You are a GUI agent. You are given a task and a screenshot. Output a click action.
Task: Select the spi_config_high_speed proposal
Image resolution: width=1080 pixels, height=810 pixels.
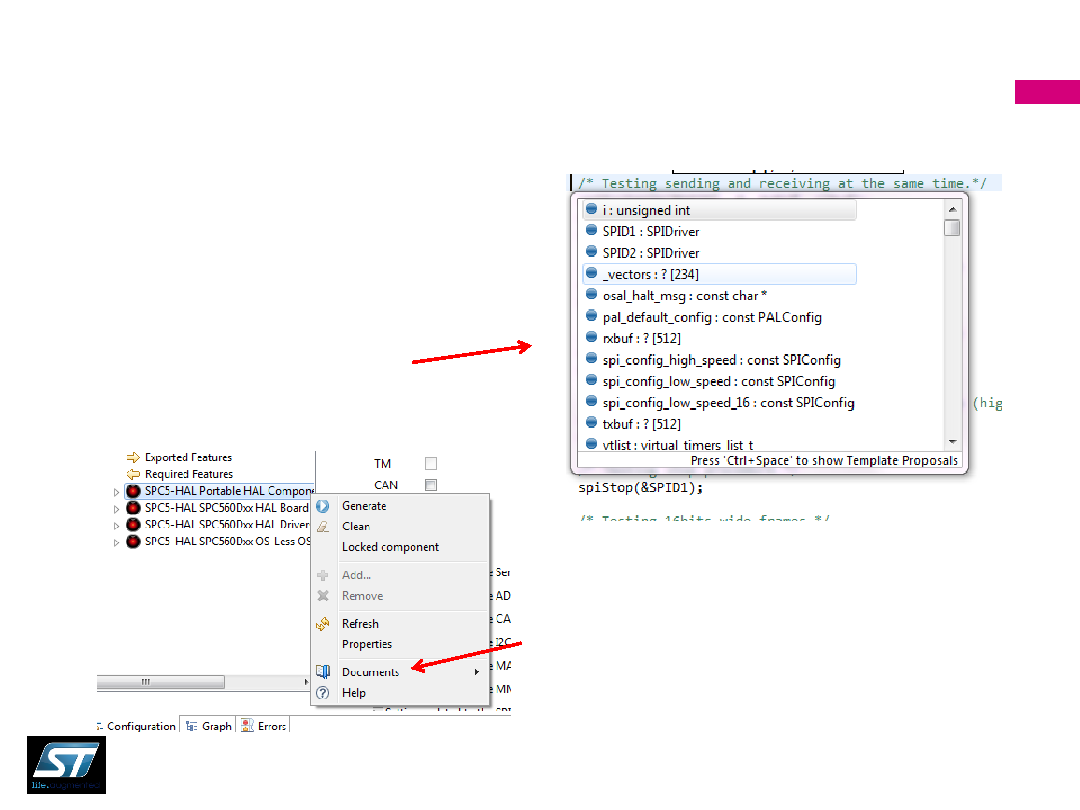tap(720, 360)
